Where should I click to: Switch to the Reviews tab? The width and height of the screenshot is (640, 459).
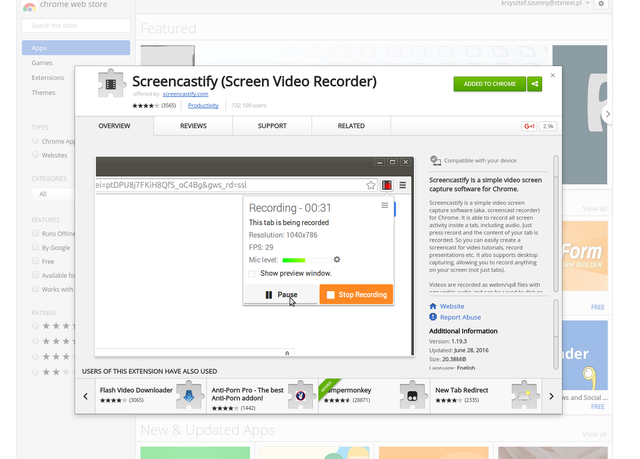[193, 126]
